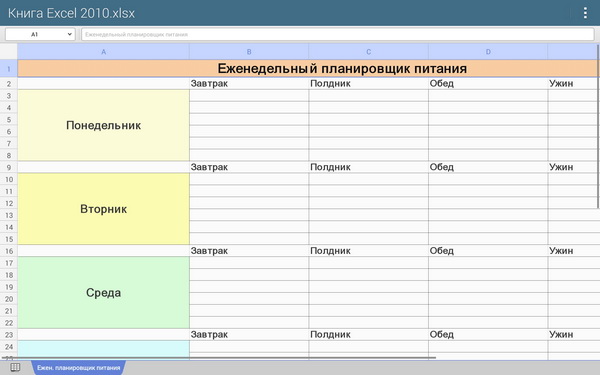
Task: Click the vertical scrollbar on right edge
Action: pyautogui.click(x=598, y=126)
